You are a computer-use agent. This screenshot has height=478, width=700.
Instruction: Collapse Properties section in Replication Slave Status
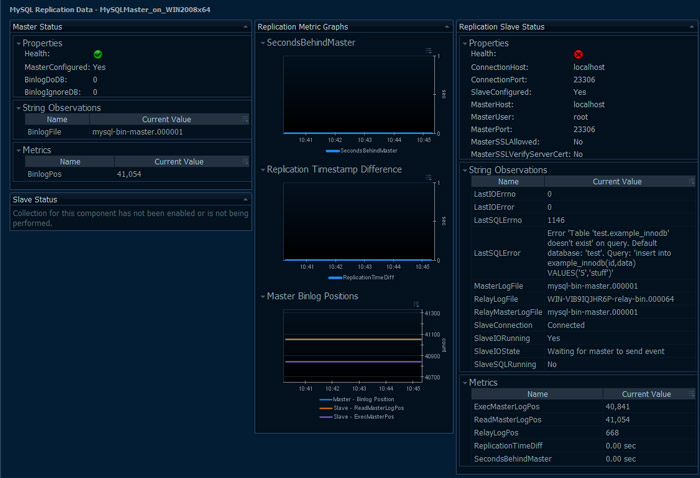point(465,43)
